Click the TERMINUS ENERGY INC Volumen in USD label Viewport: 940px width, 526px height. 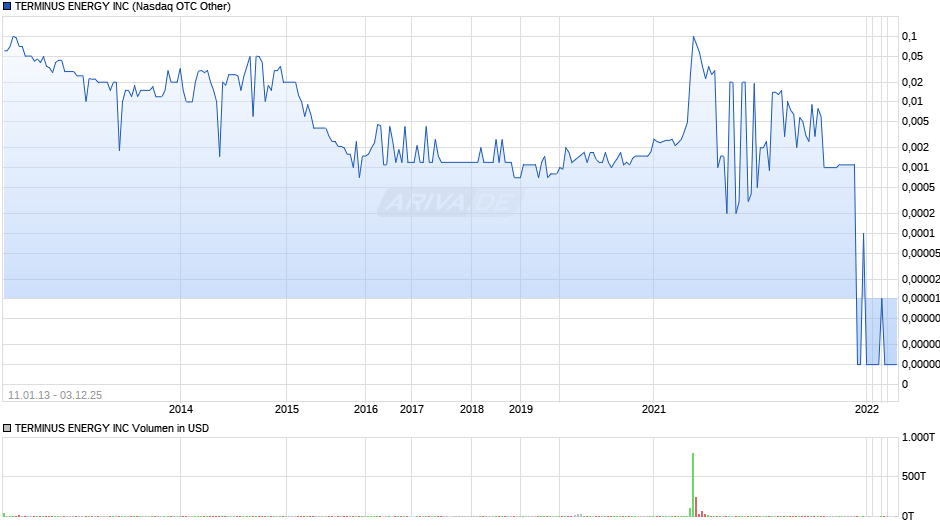[112, 428]
